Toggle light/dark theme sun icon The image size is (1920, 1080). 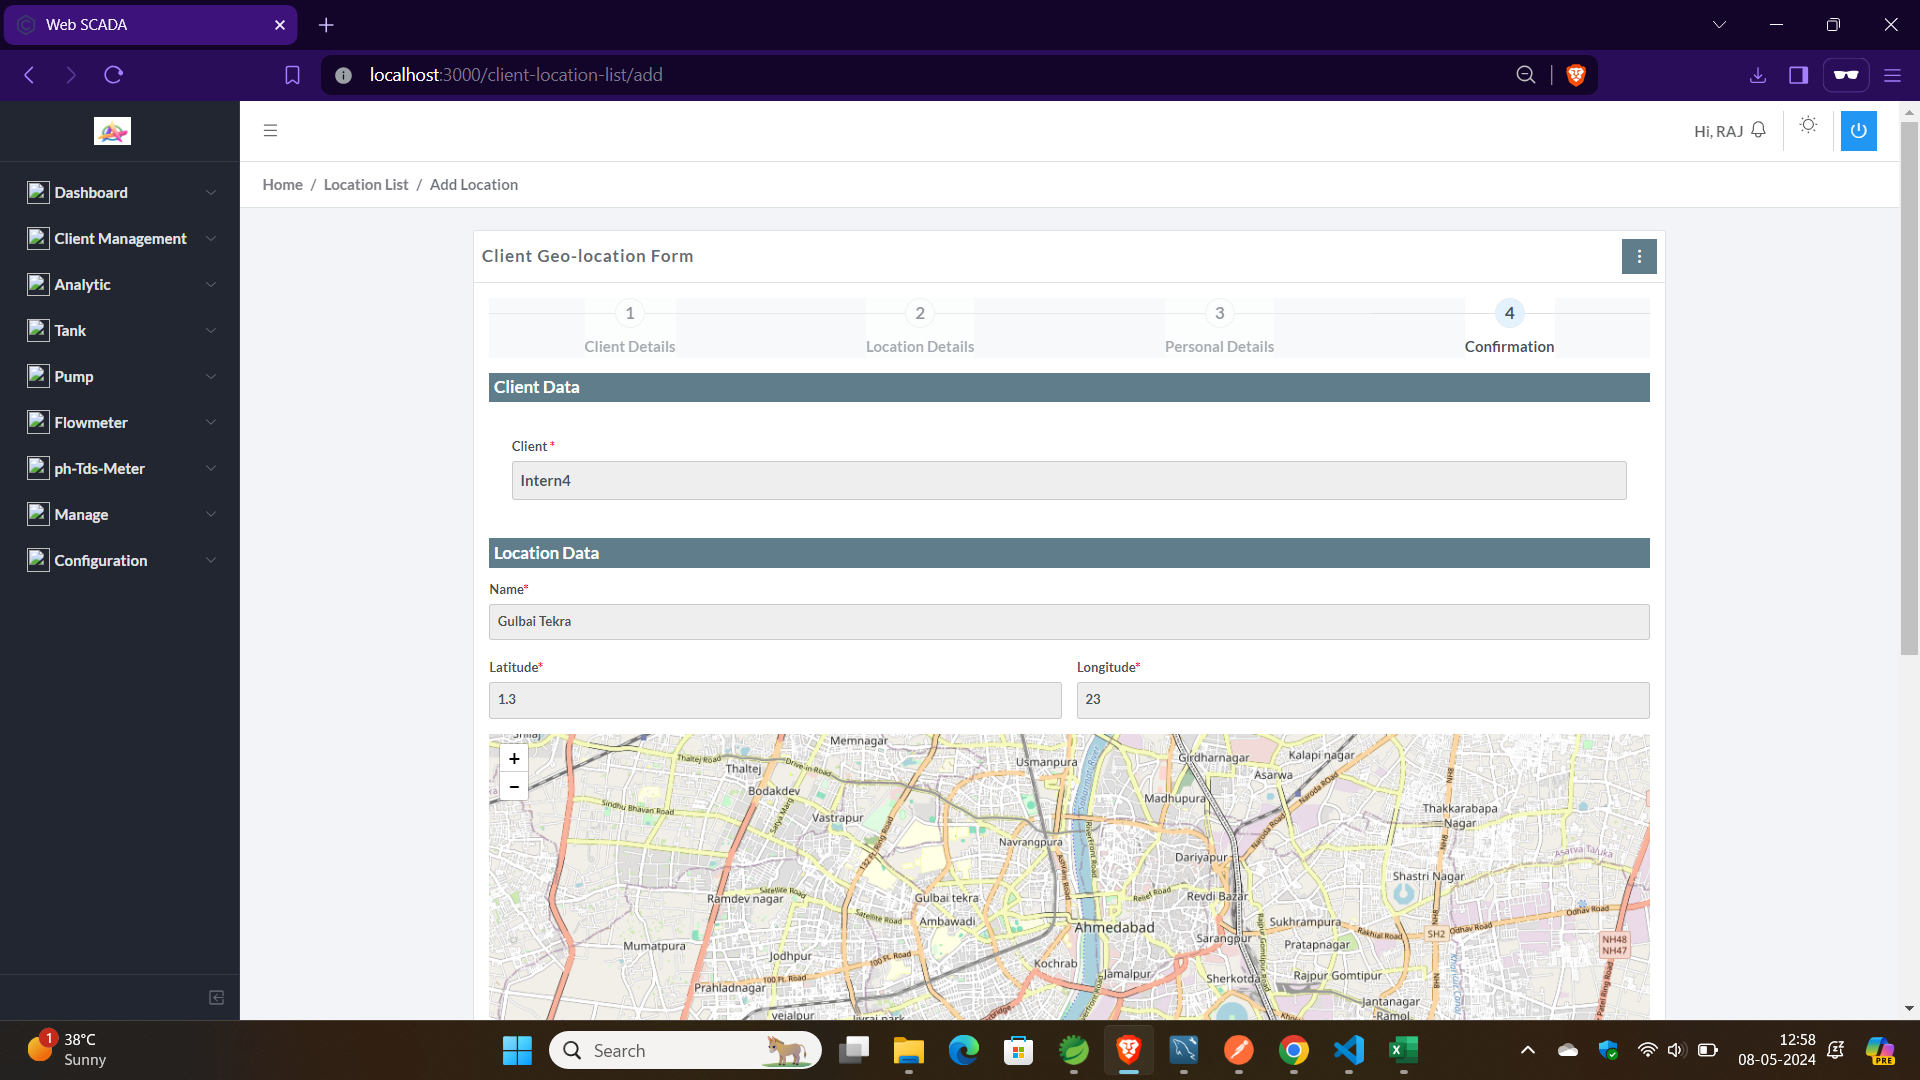tap(1808, 125)
